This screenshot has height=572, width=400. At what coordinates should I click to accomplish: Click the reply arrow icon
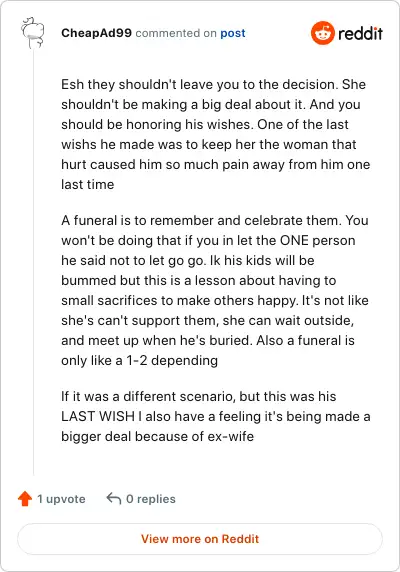(x=114, y=498)
